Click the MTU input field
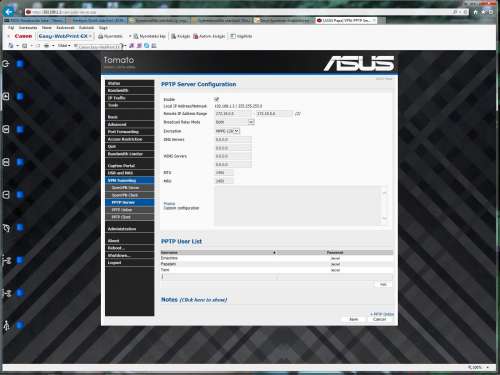This screenshot has width=500, height=375. [x=224, y=172]
